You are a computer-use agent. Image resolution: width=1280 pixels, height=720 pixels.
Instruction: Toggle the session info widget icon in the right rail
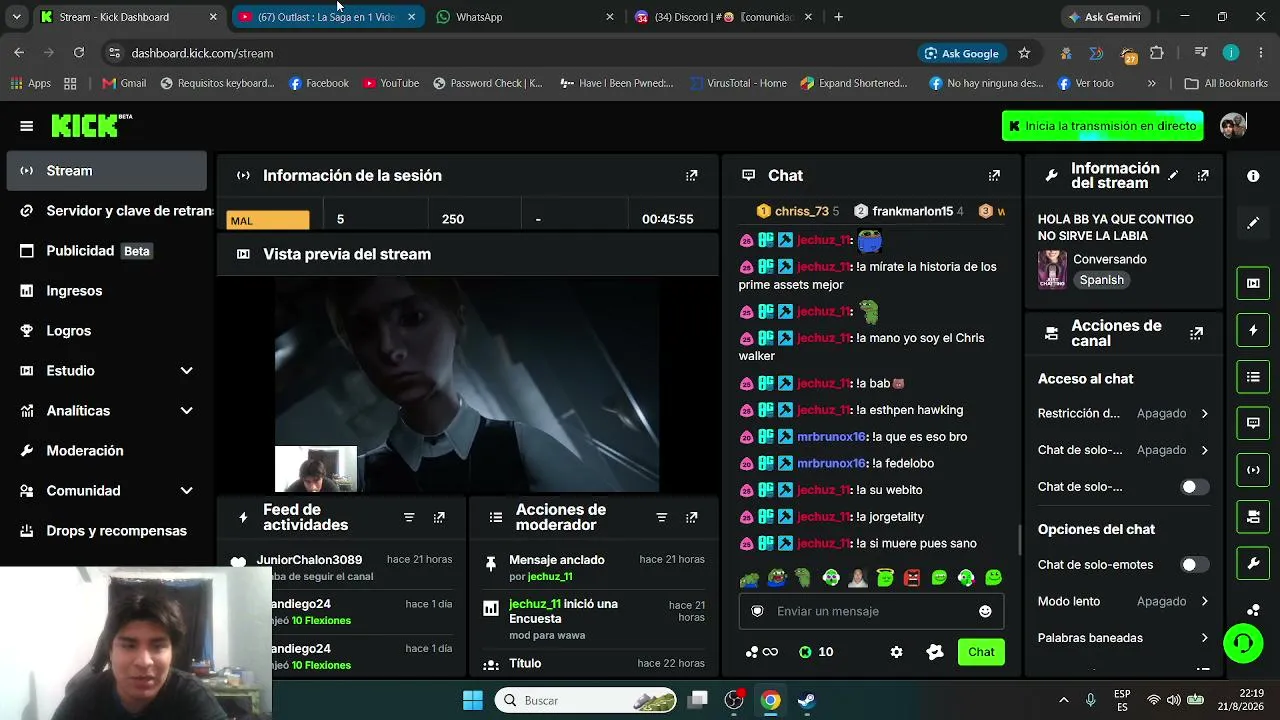[x=1253, y=470]
